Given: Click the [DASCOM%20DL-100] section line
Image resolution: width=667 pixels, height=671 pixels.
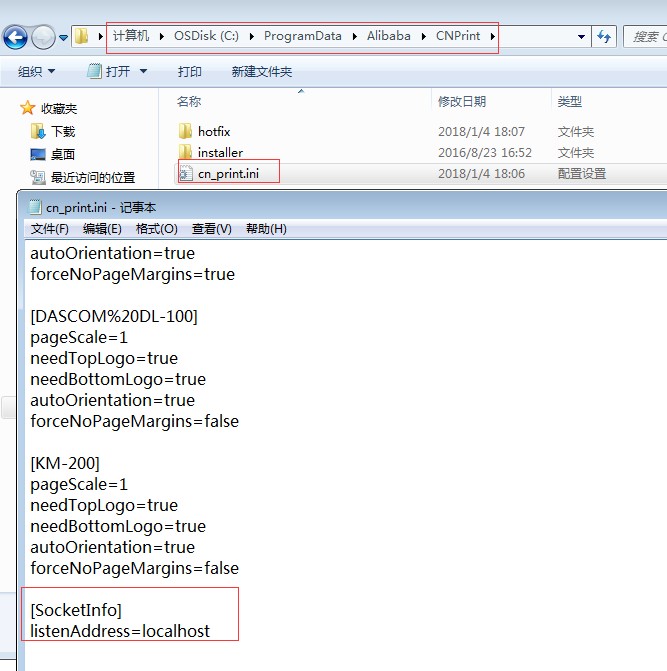Looking at the screenshot, I should pos(114,317).
